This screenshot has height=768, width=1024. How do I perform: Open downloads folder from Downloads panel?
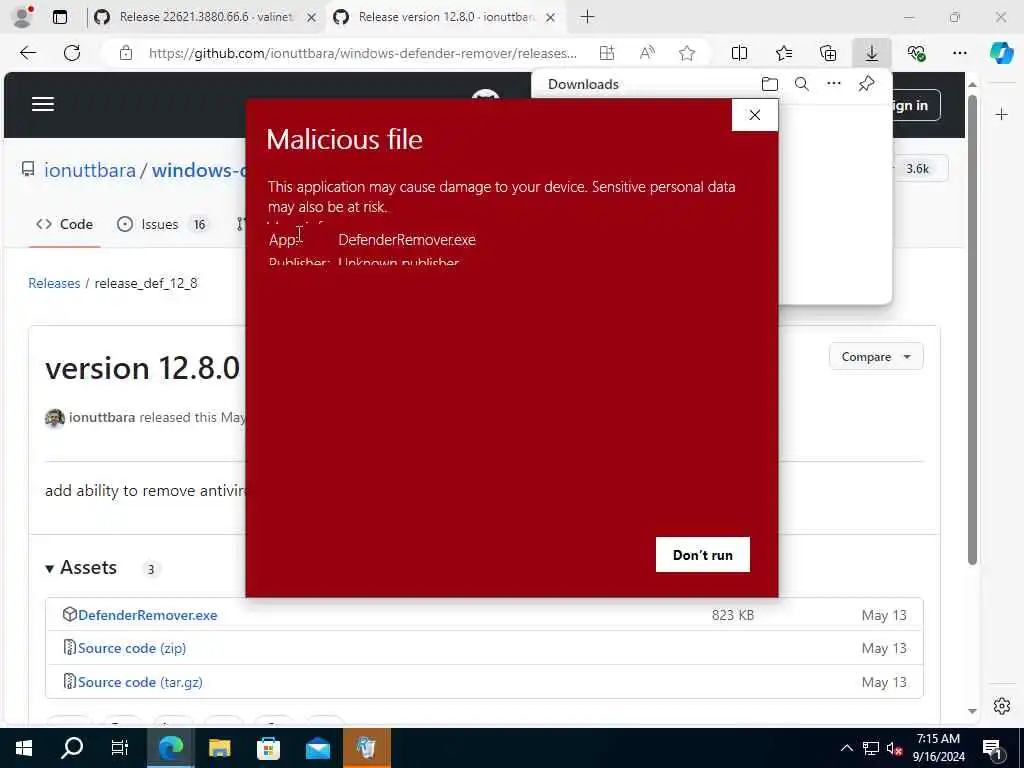[x=770, y=84]
